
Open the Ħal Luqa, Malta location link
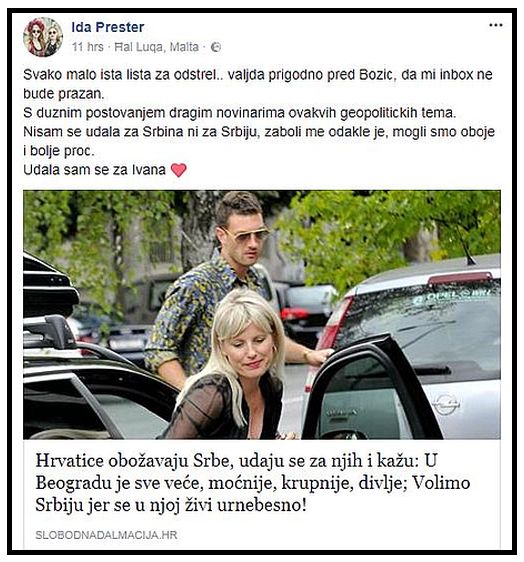[156, 47]
